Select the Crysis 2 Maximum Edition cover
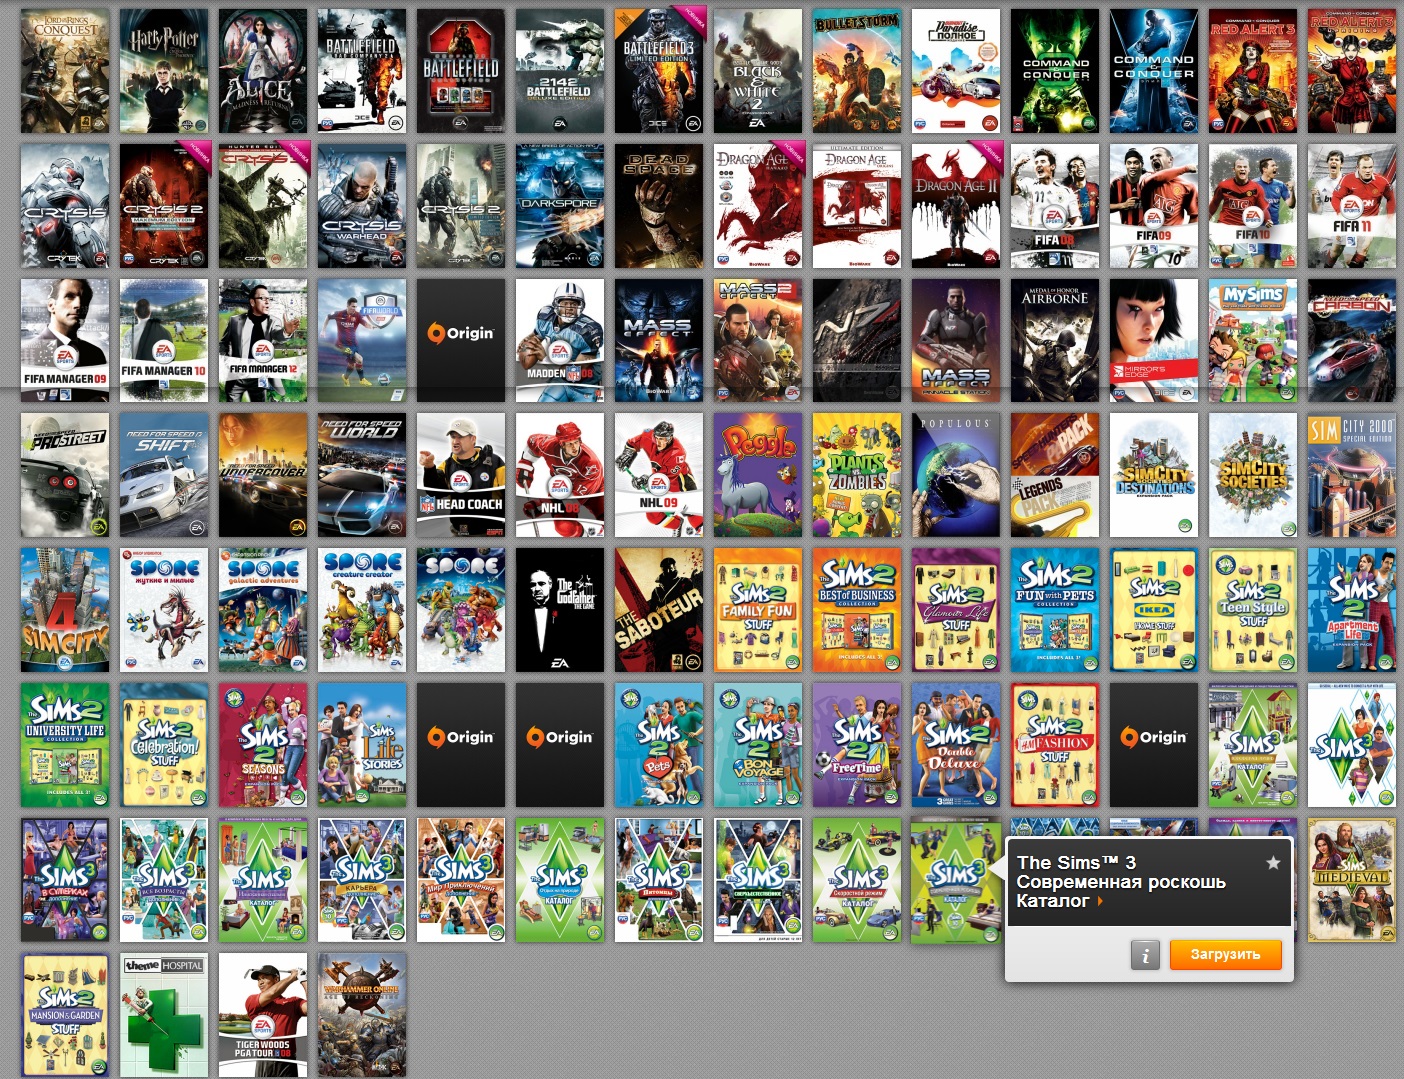1404x1079 pixels. pyautogui.click(x=164, y=206)
